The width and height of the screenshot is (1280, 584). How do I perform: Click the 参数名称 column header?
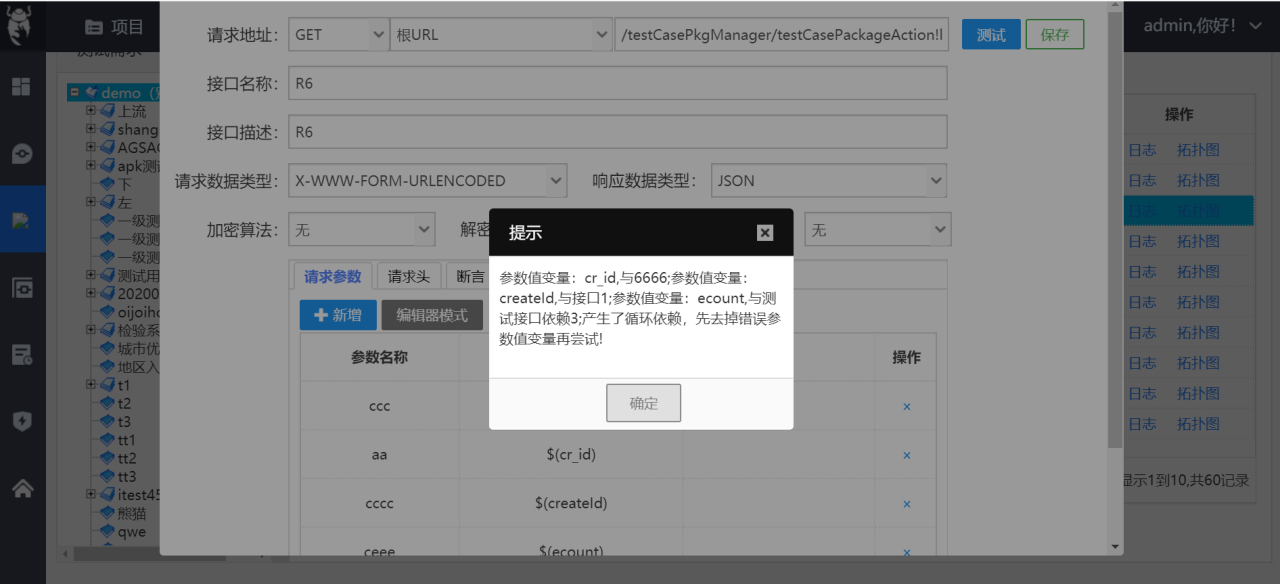[379, 357]
